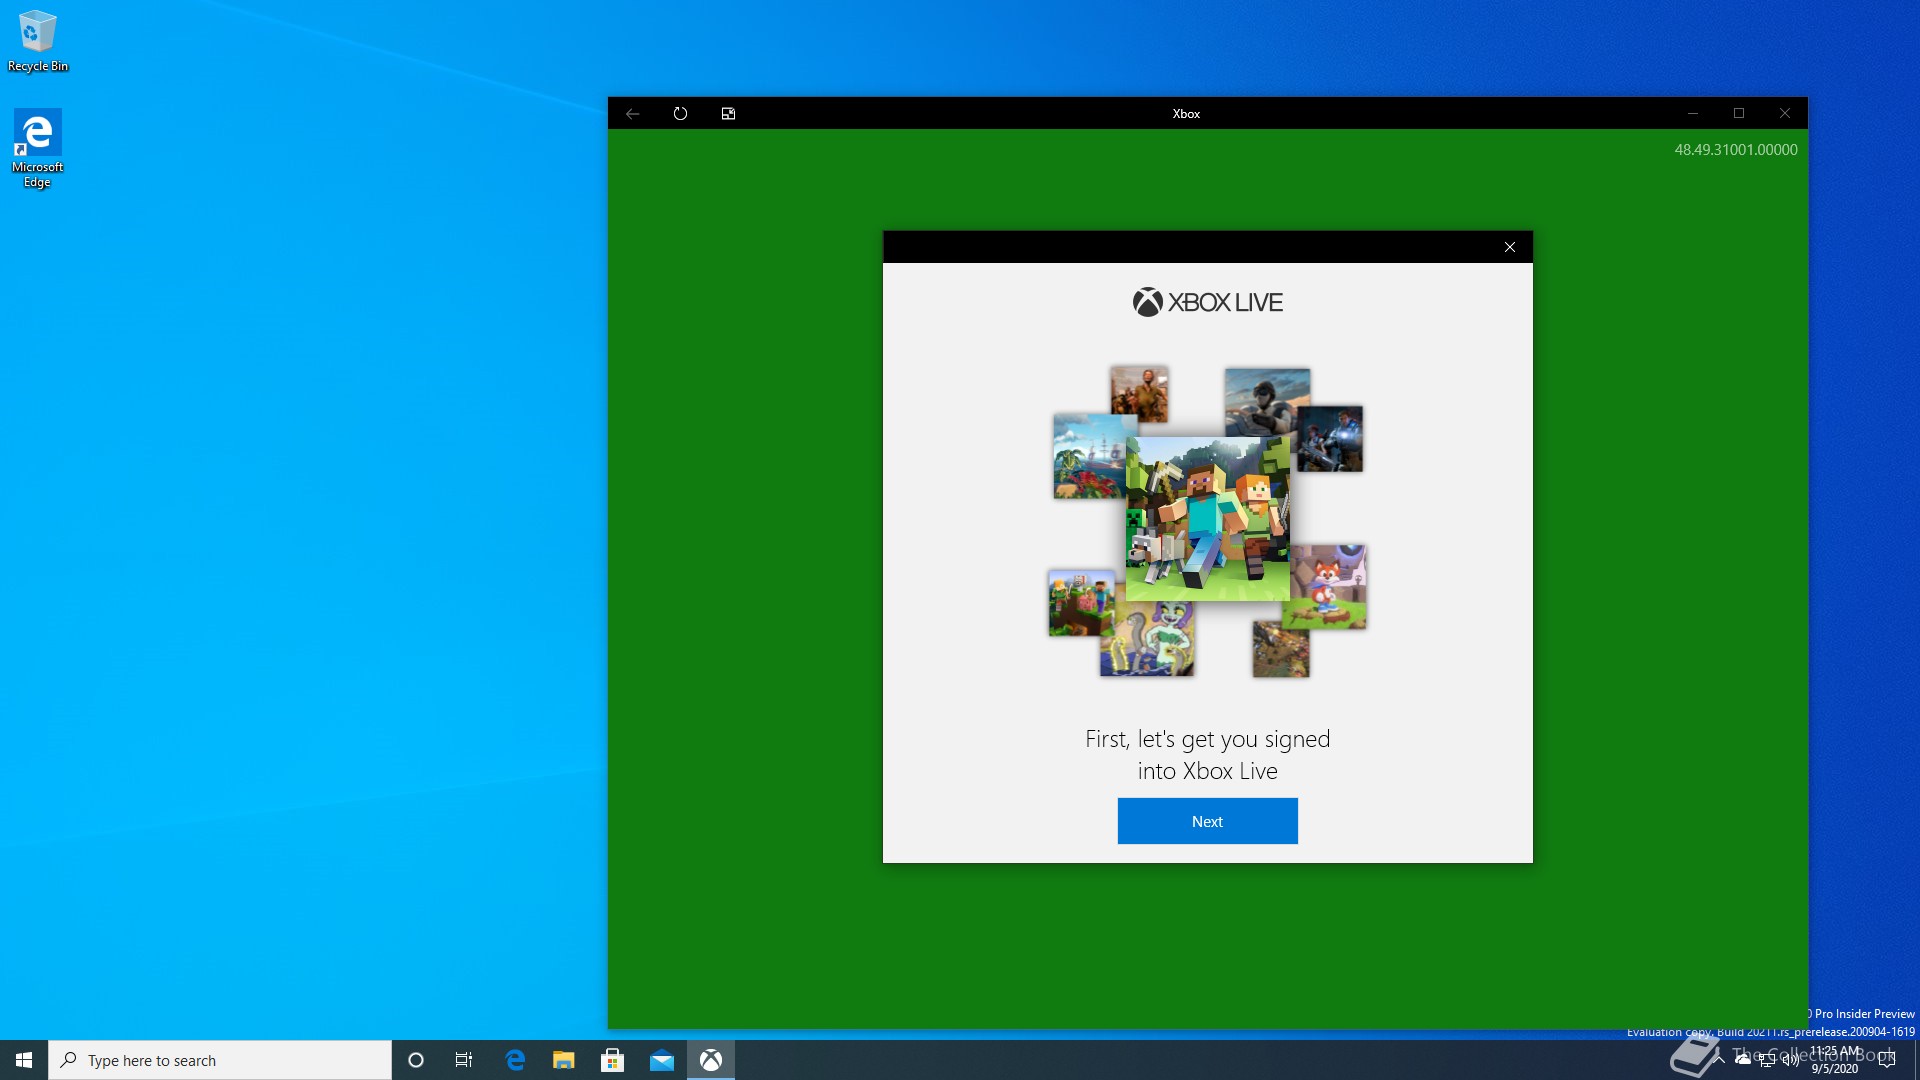The image size is (1920, 1080).
Task: Click the version number 48.49.31001.00000
Action: [x=1736, y=149]
